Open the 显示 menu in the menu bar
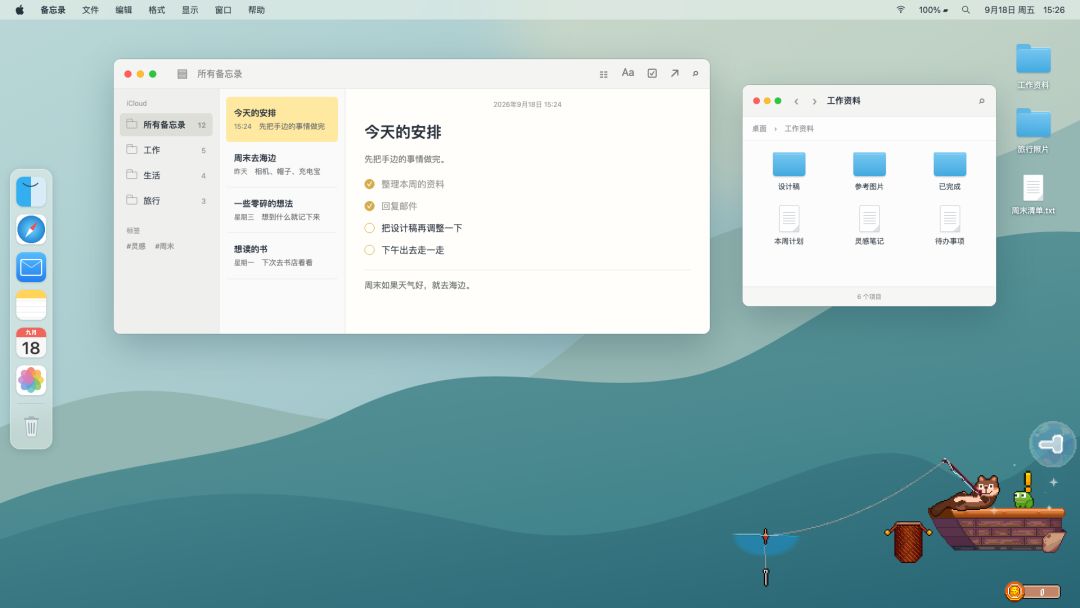The height and width of the screenshot is (608, 1080). (x=189, y=10)
